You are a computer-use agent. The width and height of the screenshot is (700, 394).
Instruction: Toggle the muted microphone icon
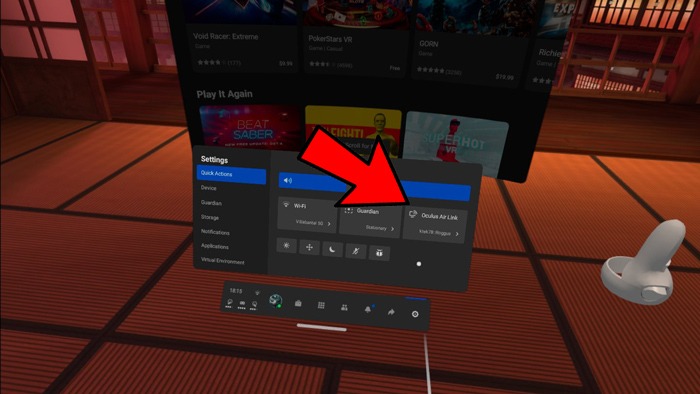(x=356, y=252)
